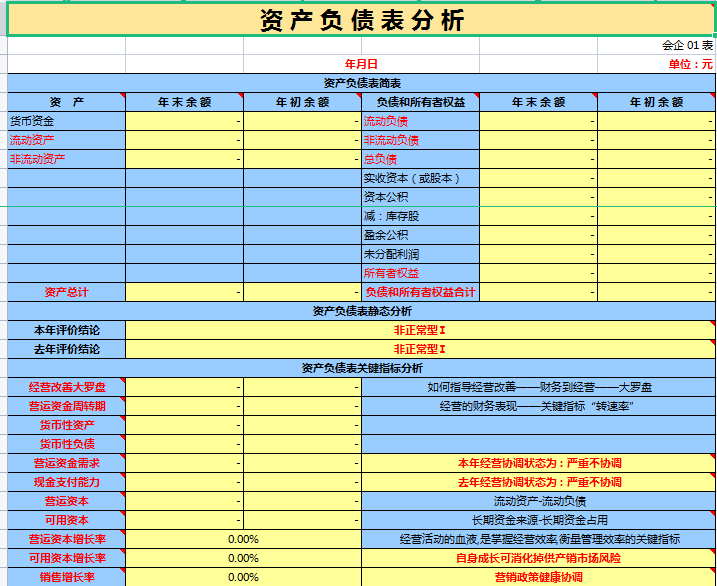Viewport: 717px width, 586px height.
Task: Click the 未分配利润 label cell
Action: pyautogui.click(x=420, y=254)
